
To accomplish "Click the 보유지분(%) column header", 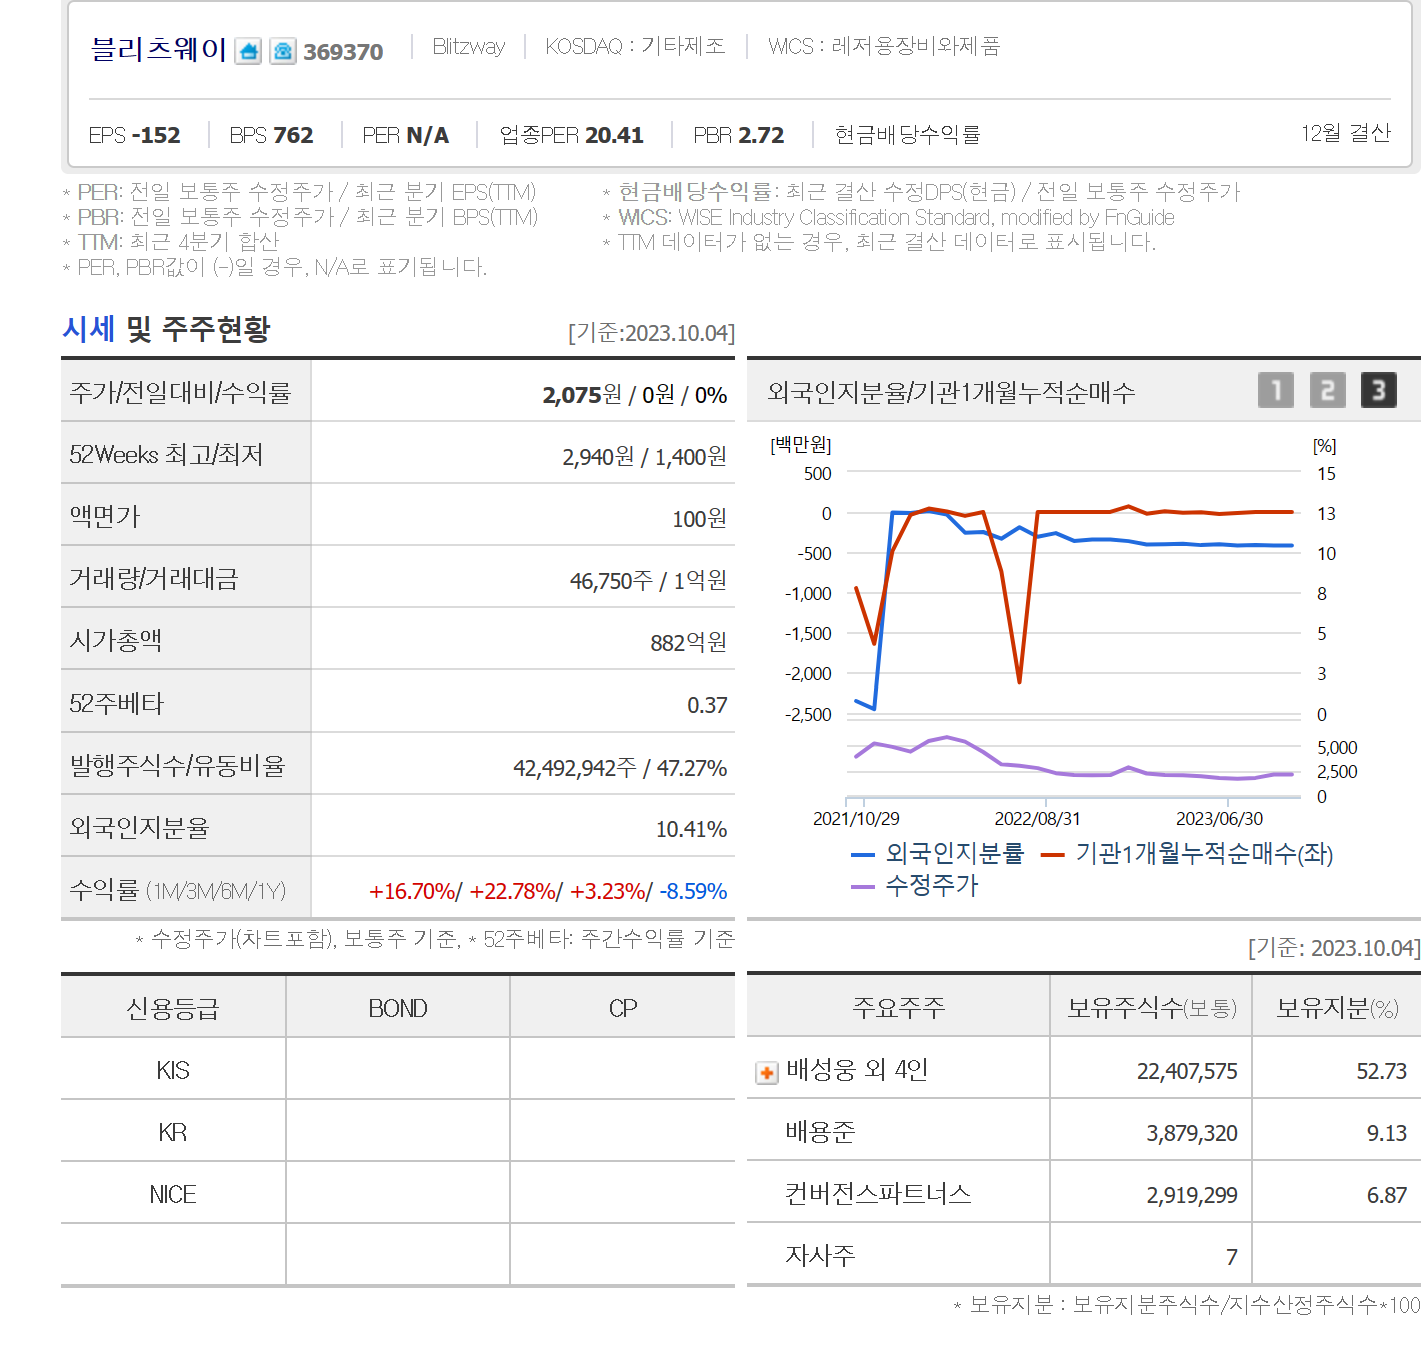I will (1338, 1008).
